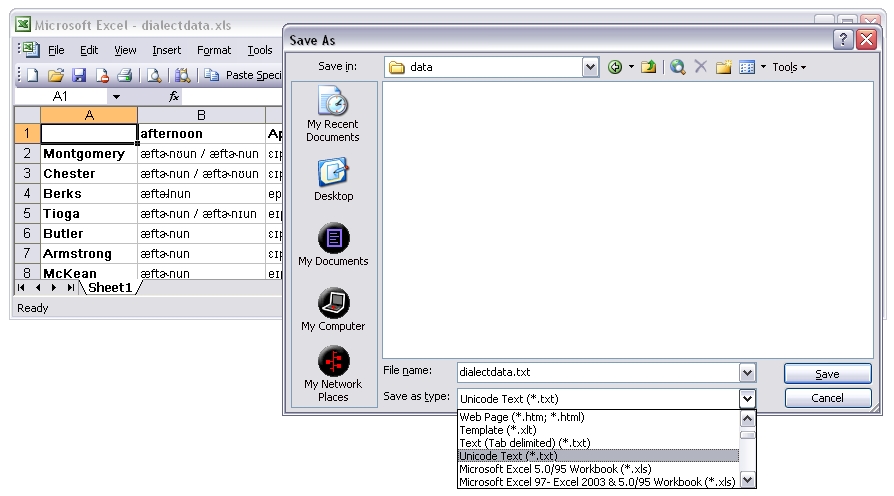Open the dialog Tools dropdown menu

pos(788,67)
